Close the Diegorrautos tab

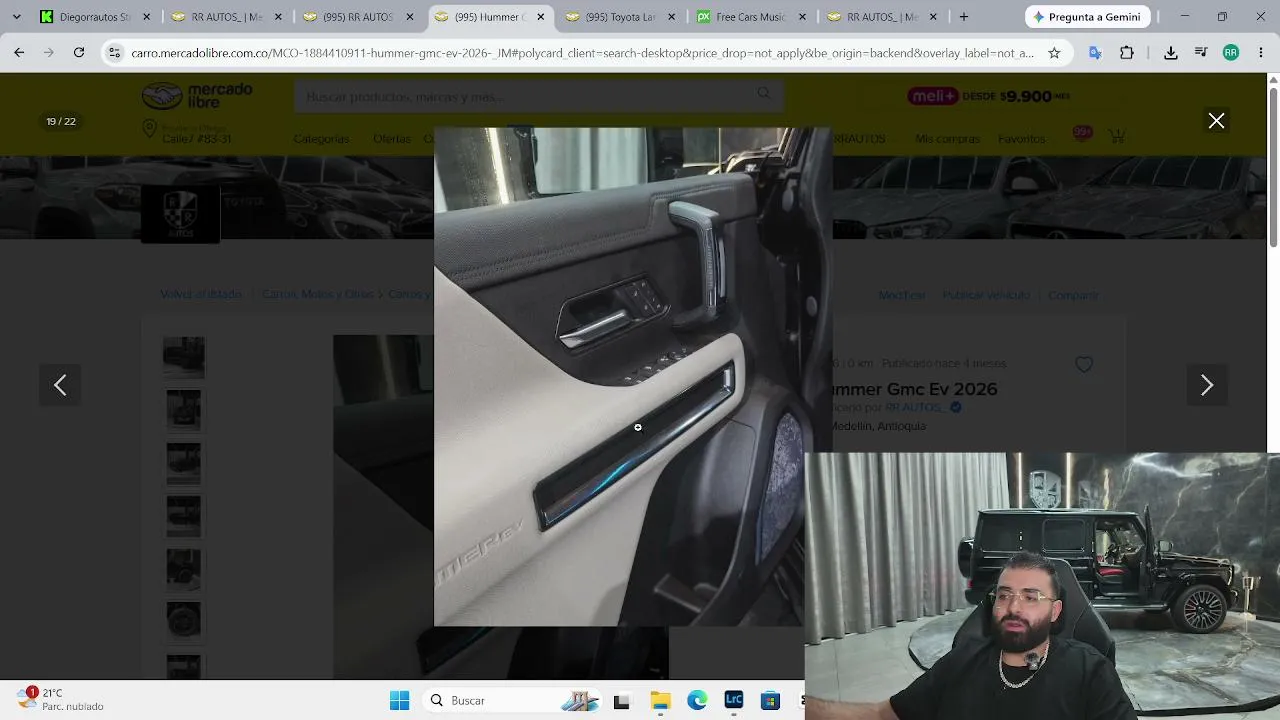(x=147, y=17)
